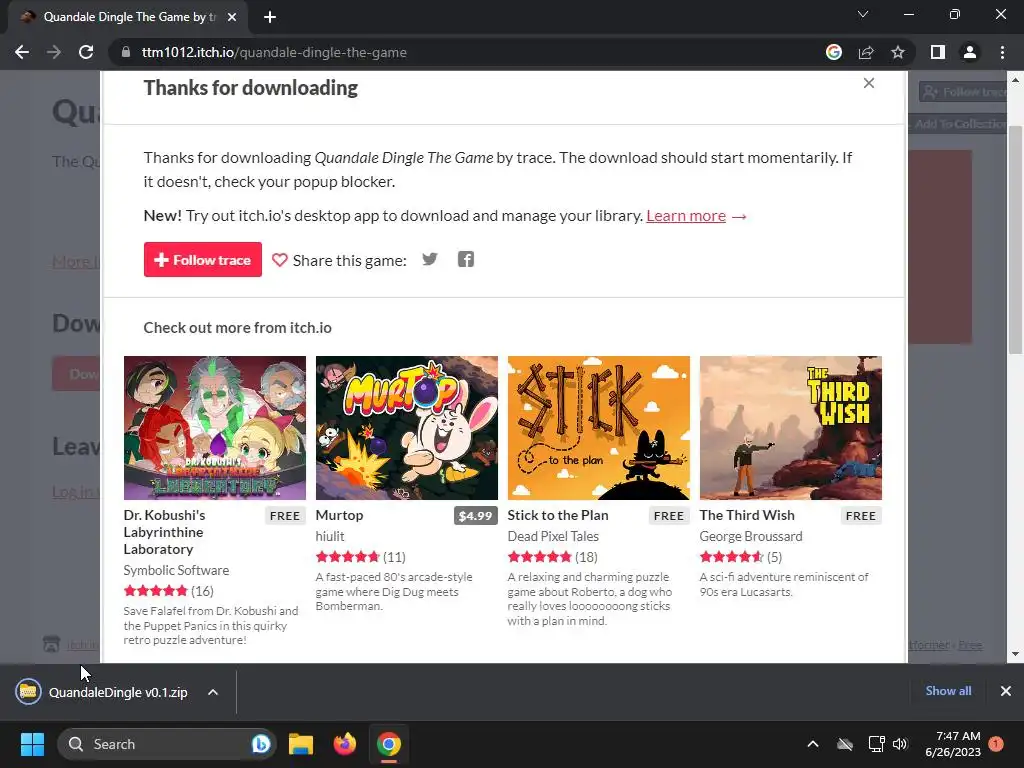Open the notification badge
This screenshot has width=1024, height=768.
996,744
